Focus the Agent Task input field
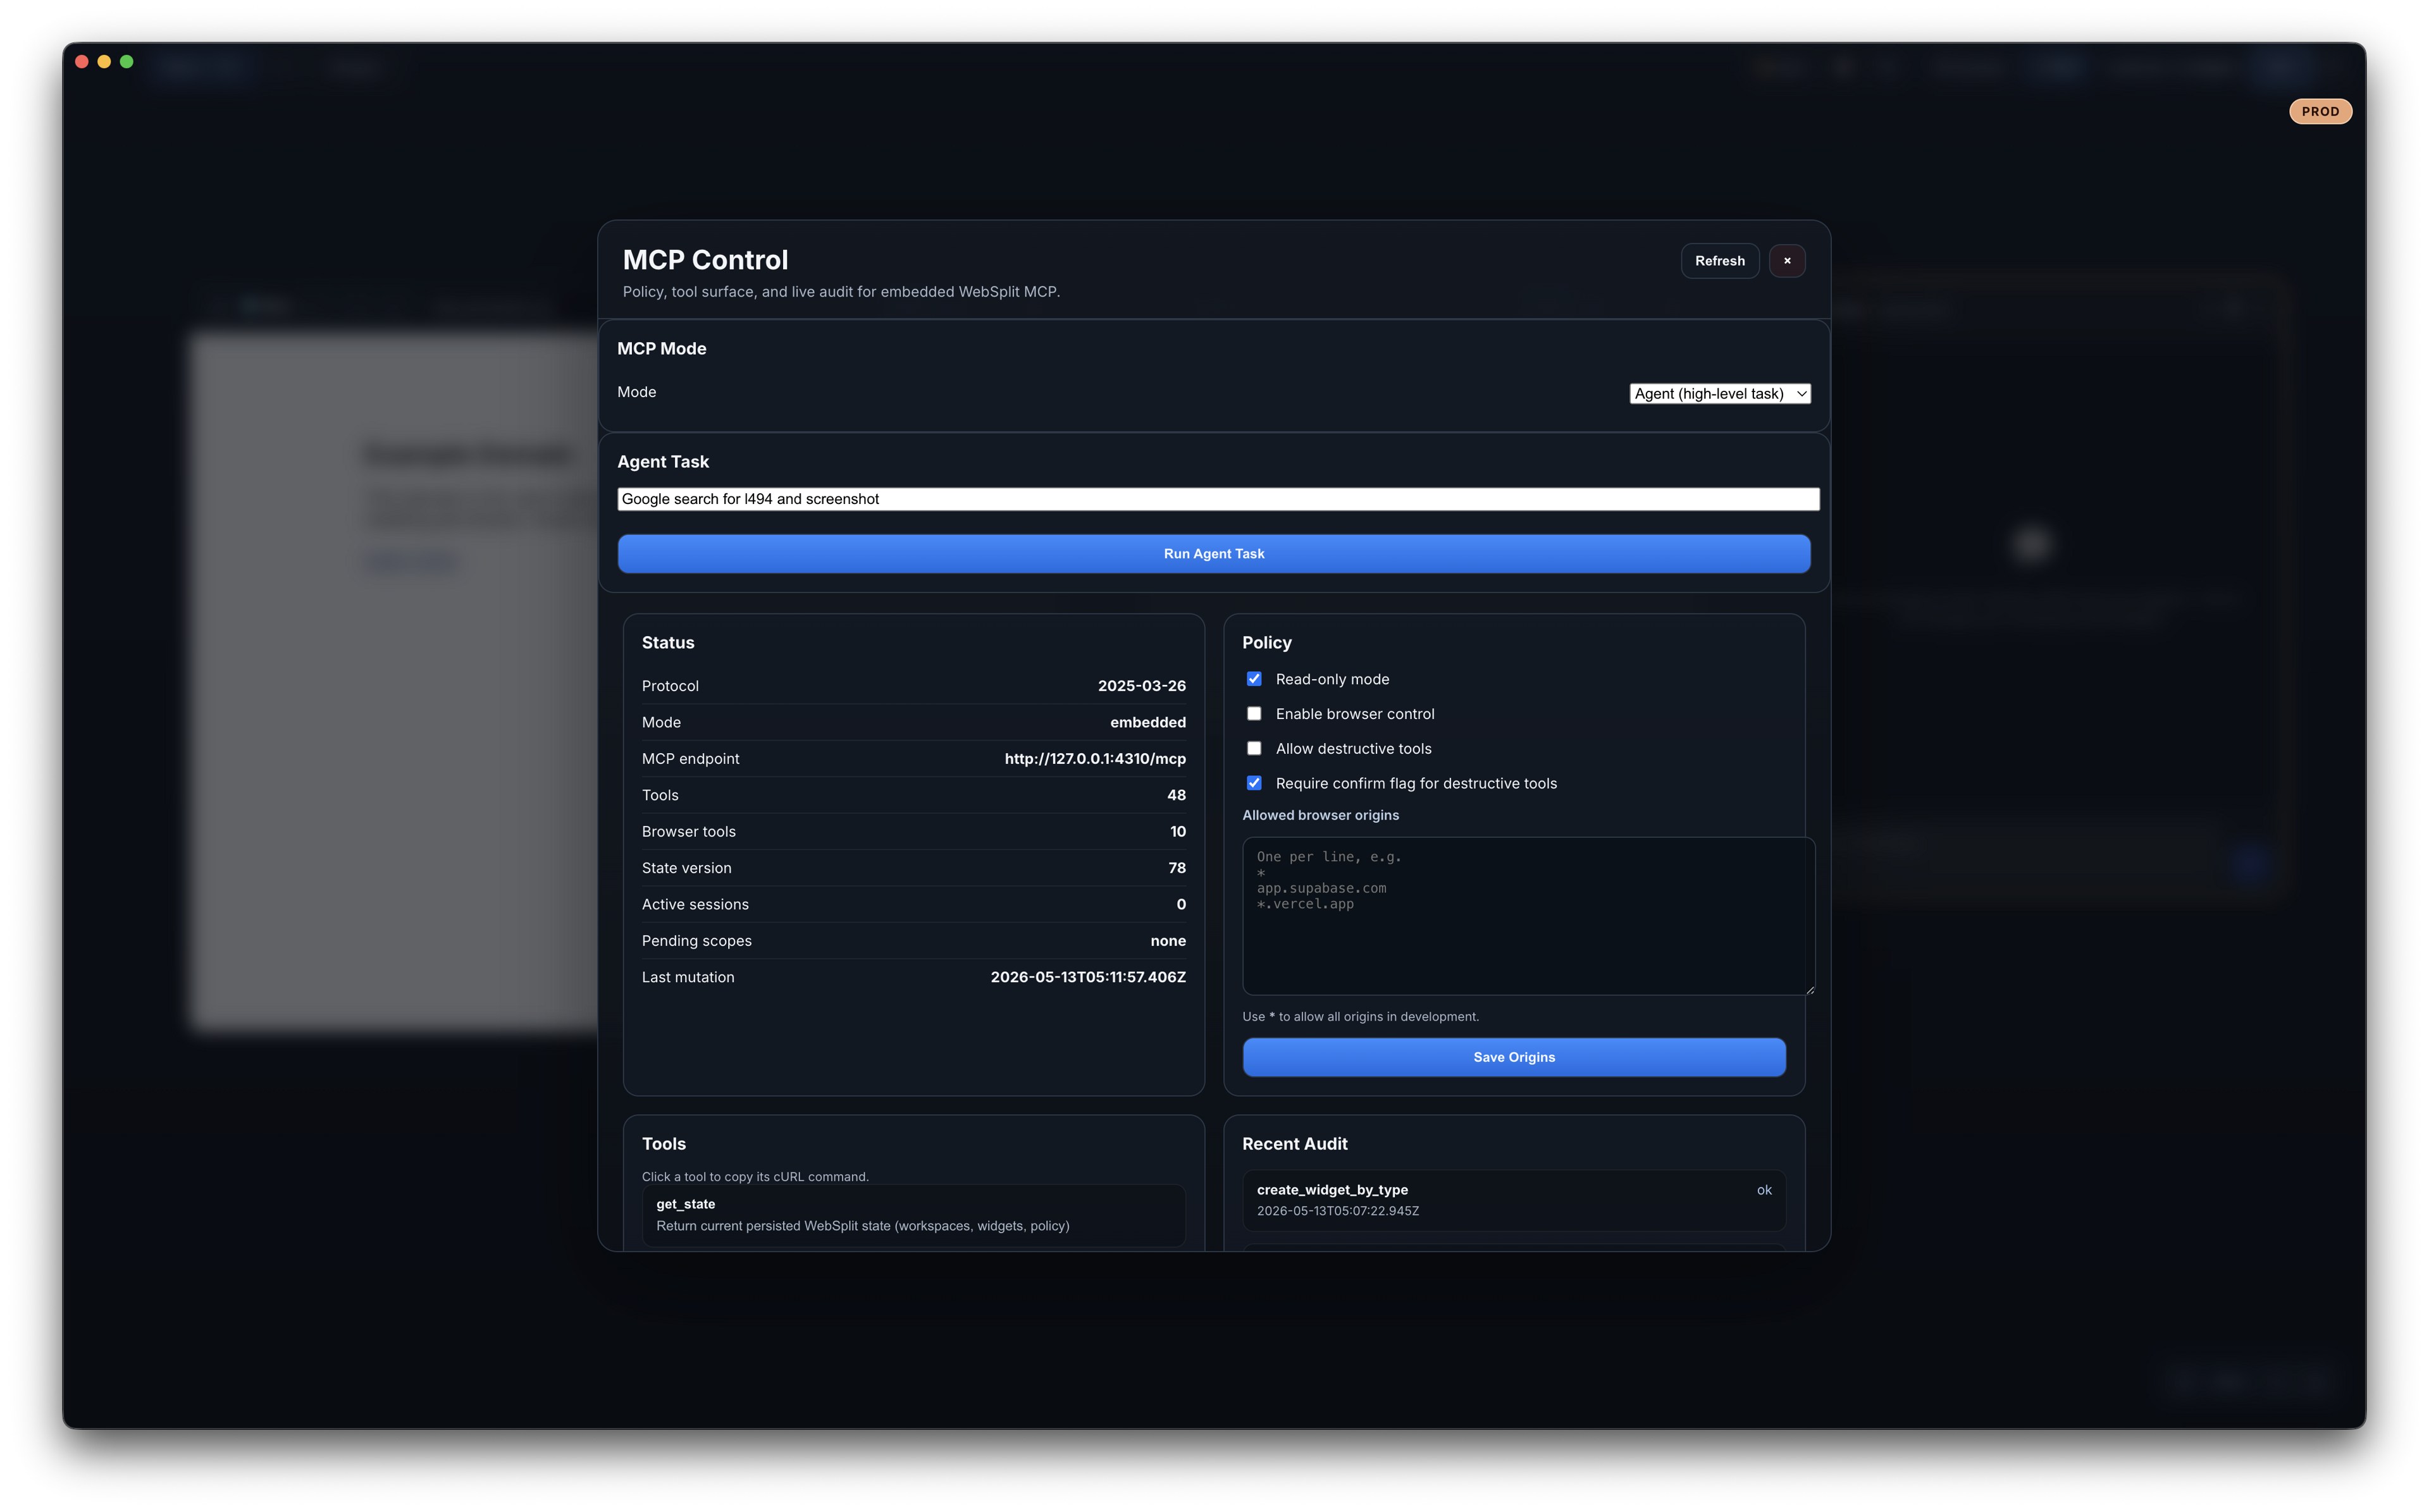The image size is (2429, 1512). 1217,499
